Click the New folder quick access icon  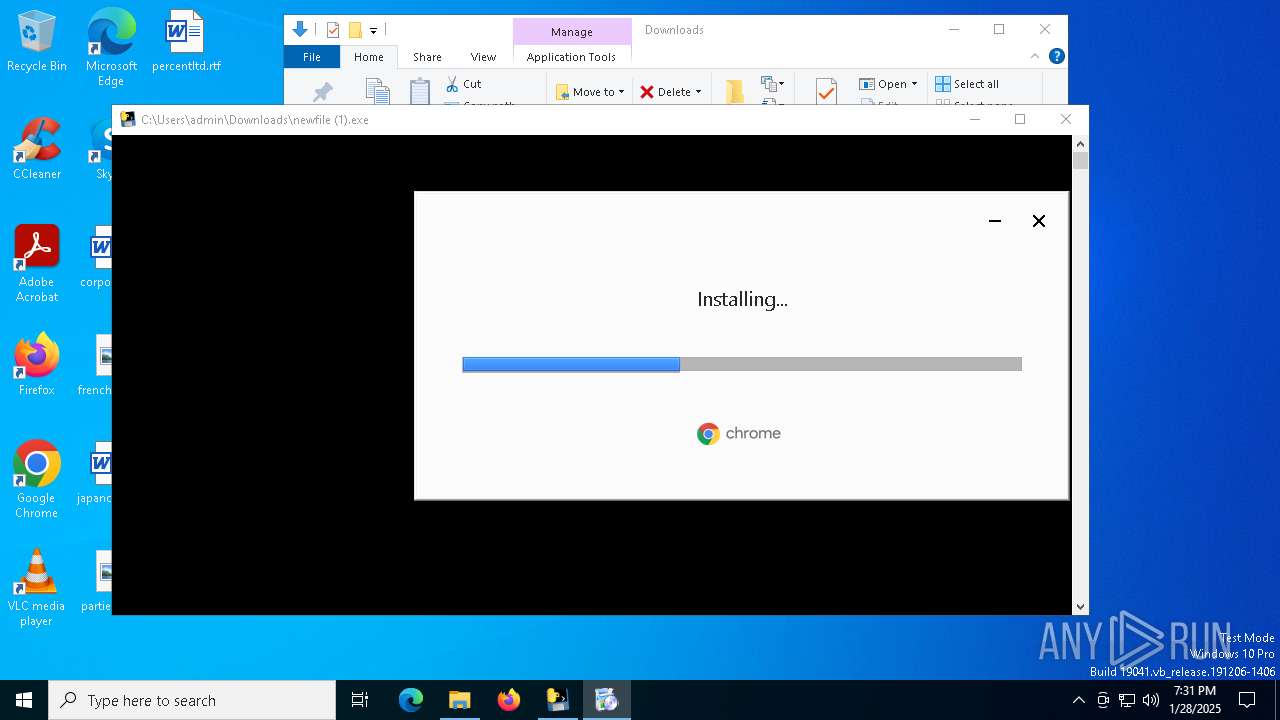tap(355, 30)
